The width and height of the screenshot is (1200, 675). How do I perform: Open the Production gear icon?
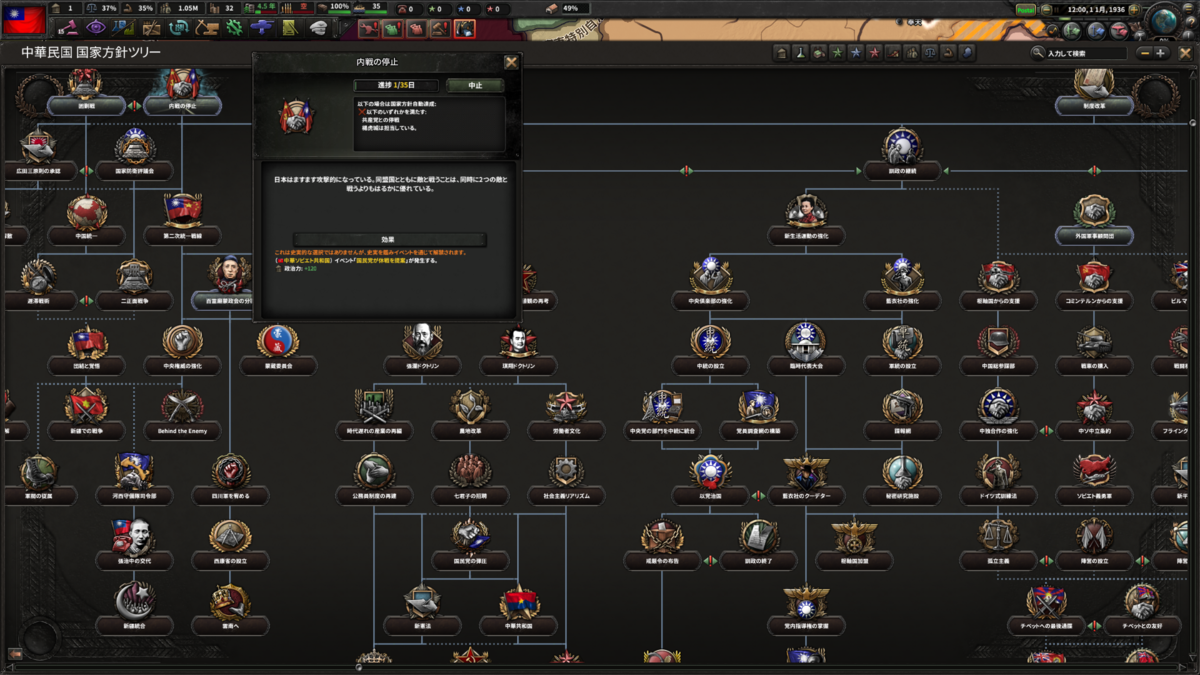[235, 27]
